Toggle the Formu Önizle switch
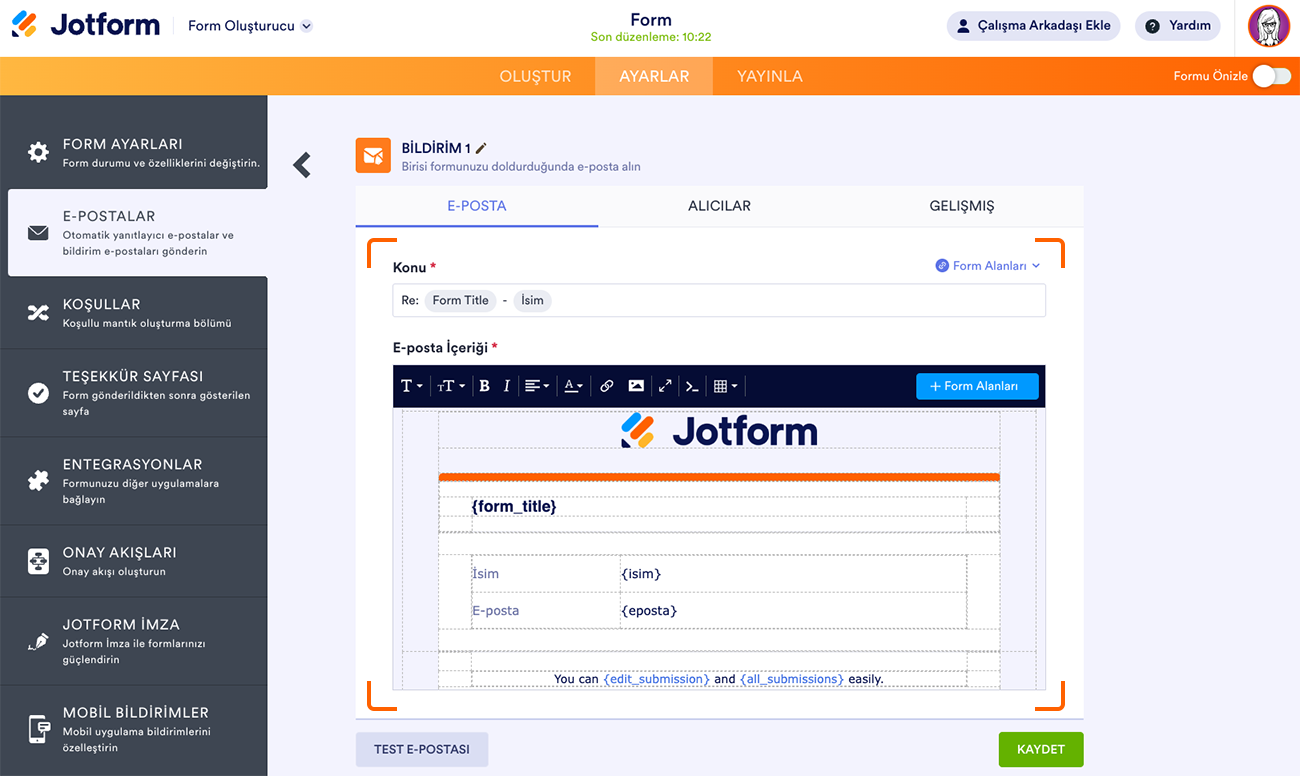Viewport: 1300px width, 776px height. (x=1271, y=76)
